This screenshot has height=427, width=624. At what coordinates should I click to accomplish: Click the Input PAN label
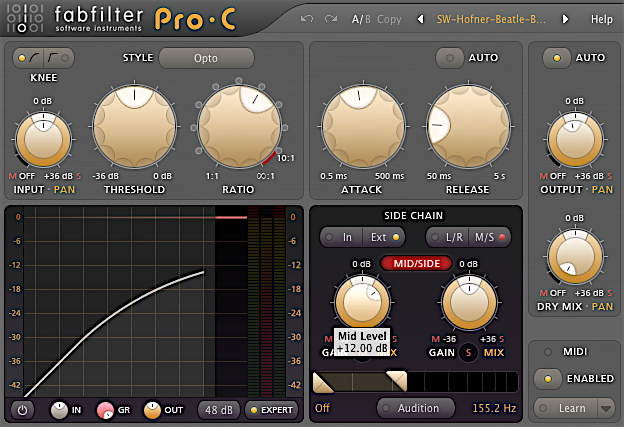coord(64,189)
